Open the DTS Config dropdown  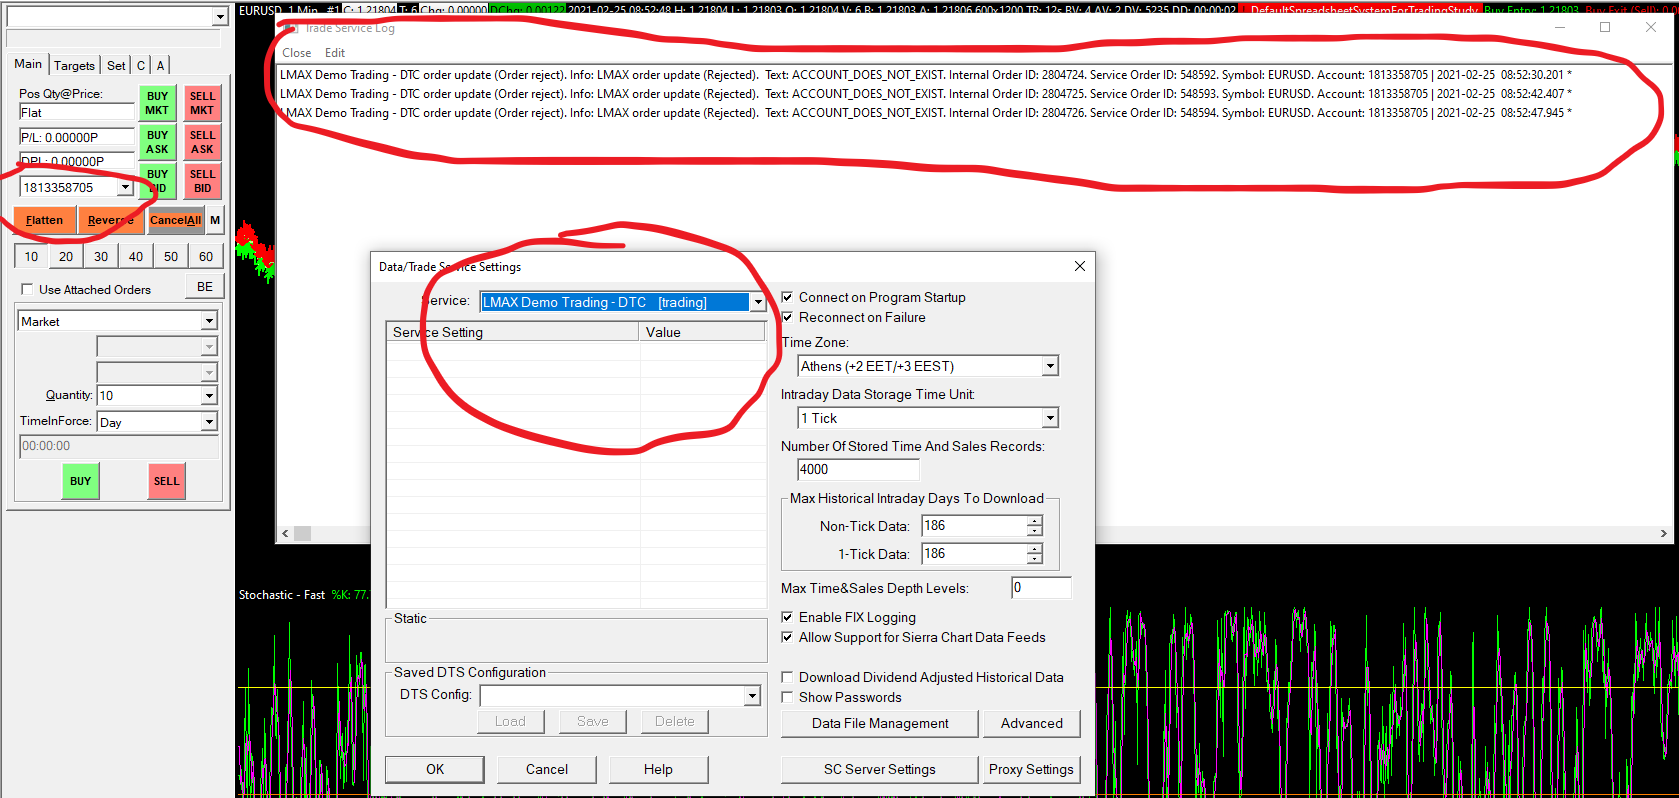752,695
